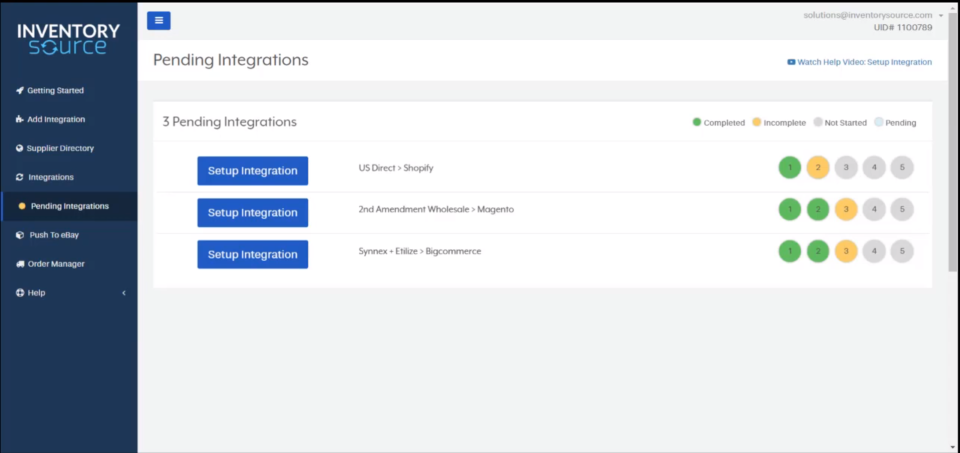The image size is (960, 453).
Task: Click the lifebuoy icon beside Help
Action: (x=20, y=293)
